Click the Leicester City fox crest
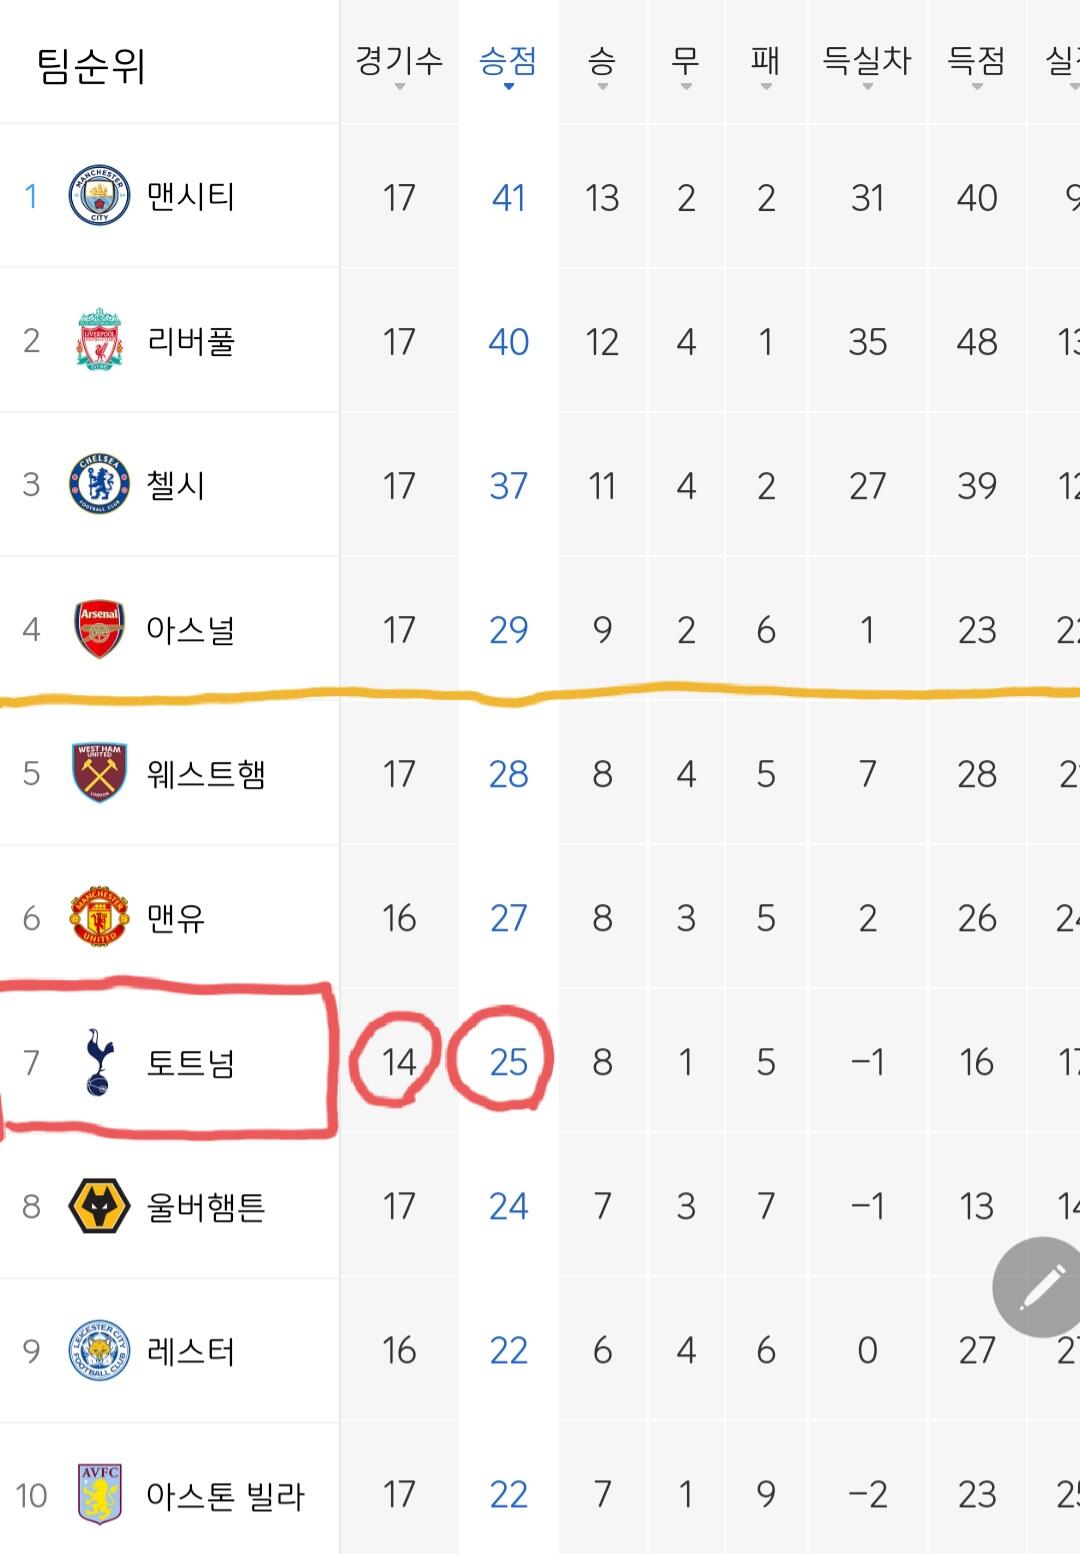This screenshot has height=1554, width=1080. click(99, 1350)
